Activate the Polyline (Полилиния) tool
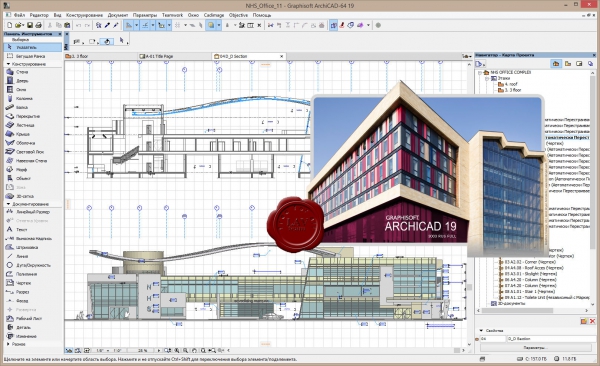 tap(32, 274)
